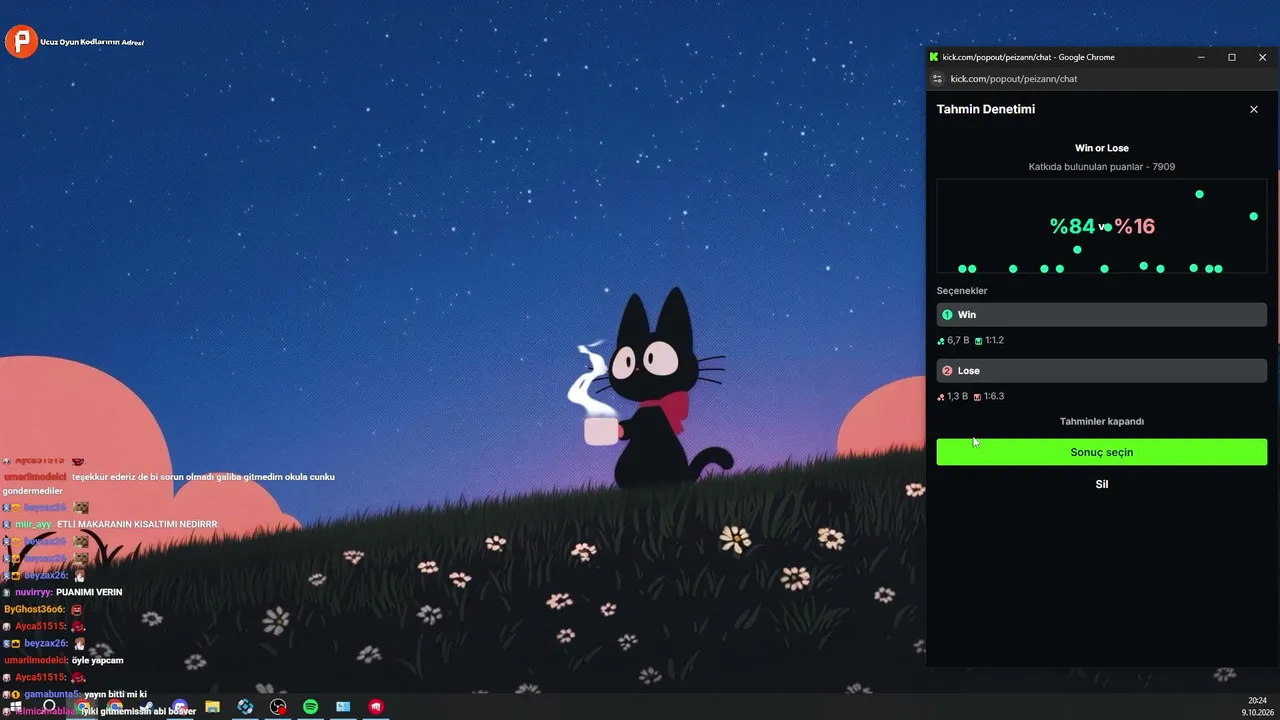The width and height of the screenshot is (1280, 720).
Task: Open the blue diamond app on the taskbar
Action: [x=245, y=706]
